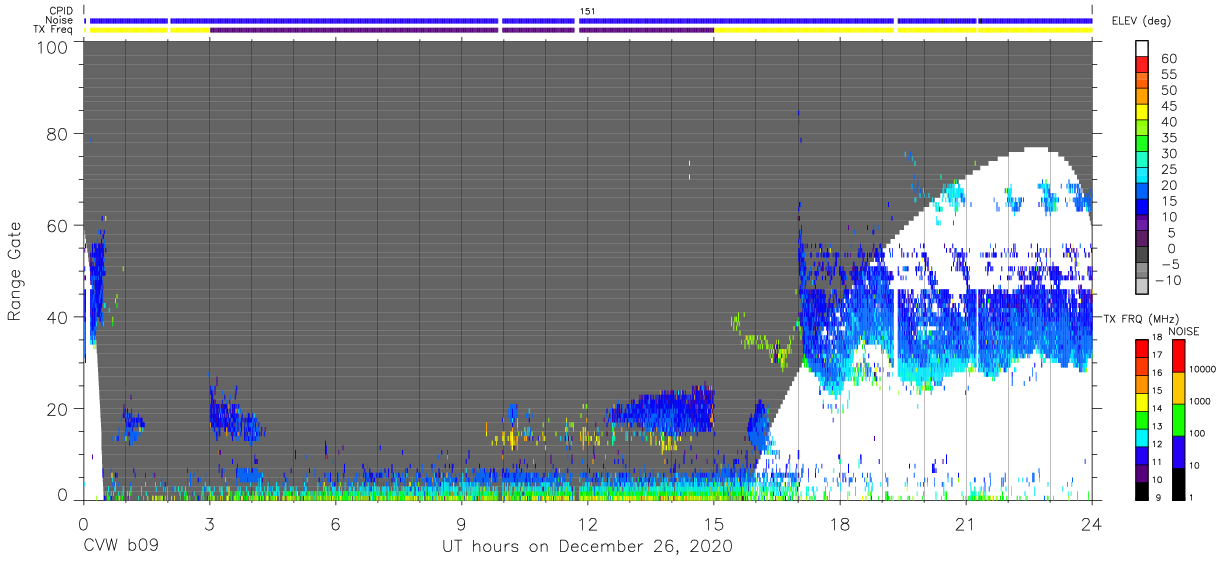Viewport: 1228px width, 567px height.
Task: Click the 'Range Gate' y-axis title
Action: tap(15, 270)
